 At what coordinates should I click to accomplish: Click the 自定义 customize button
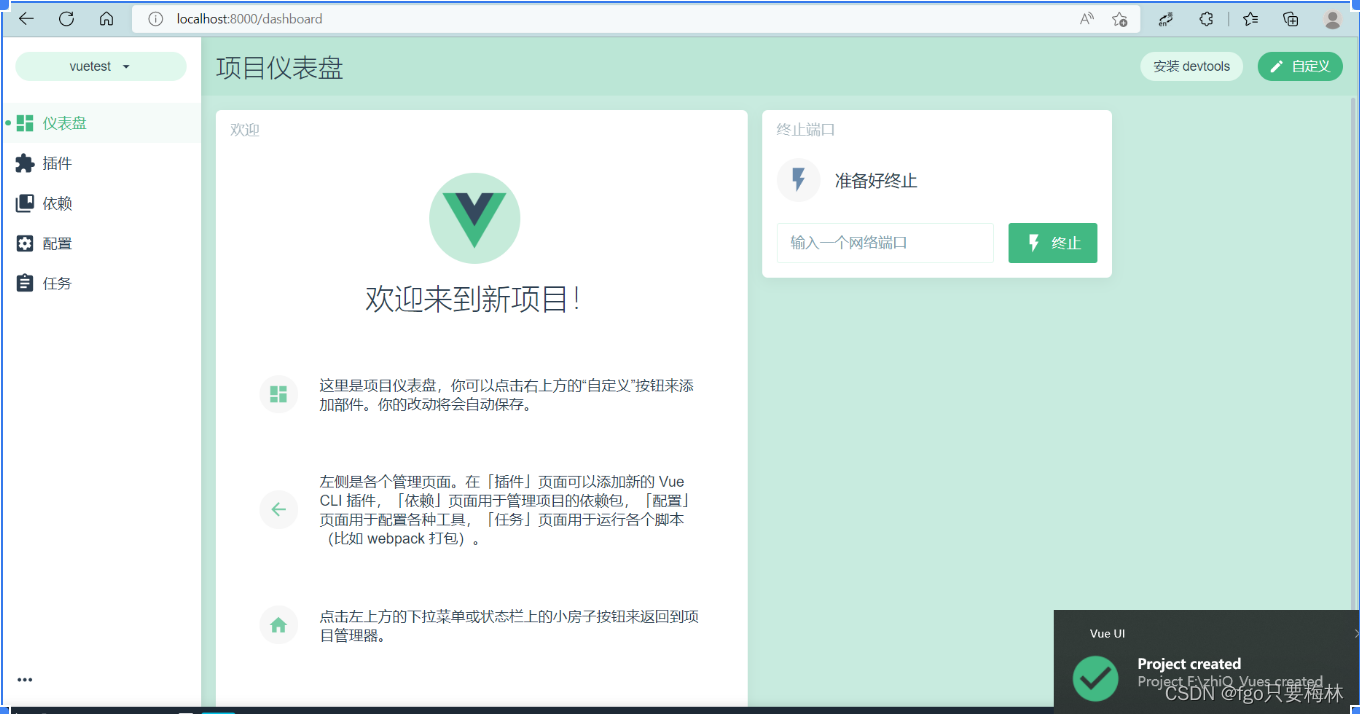pyautogui.click(x=1300, y=66)
